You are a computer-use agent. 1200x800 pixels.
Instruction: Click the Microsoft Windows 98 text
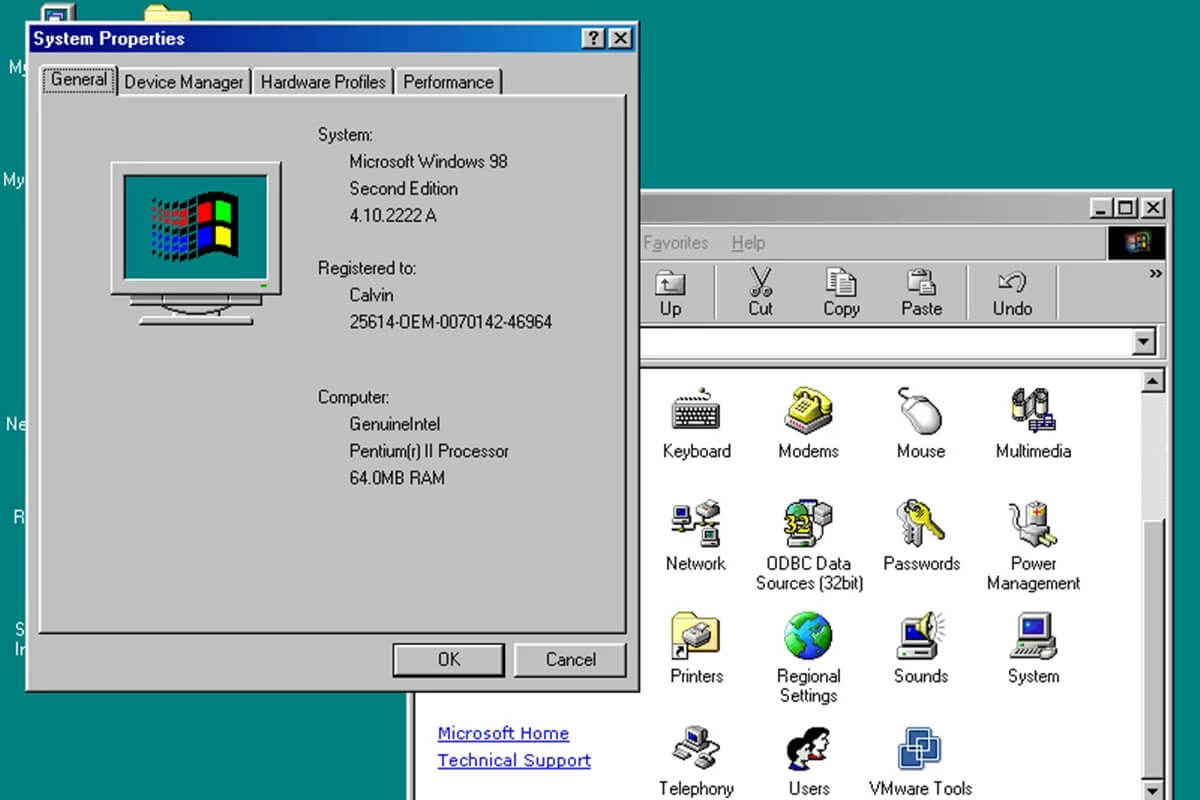pyautogui.click(x=428, y=161)
